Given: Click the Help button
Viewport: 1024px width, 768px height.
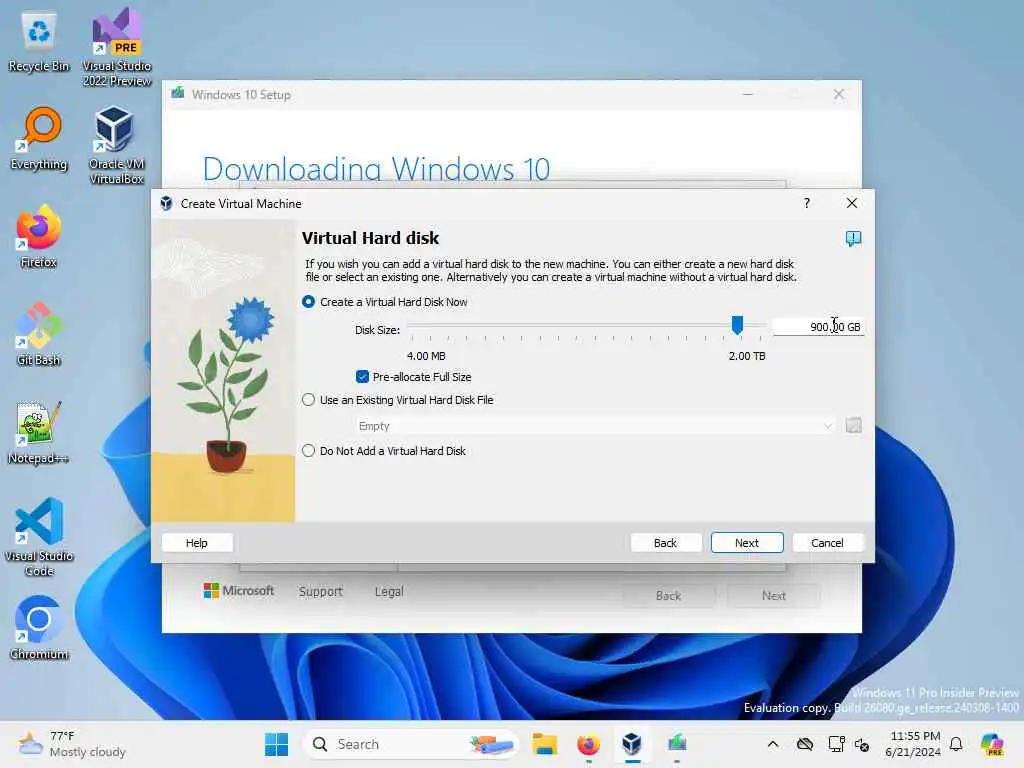Looking at the screenshot, I should click(197, 543).
